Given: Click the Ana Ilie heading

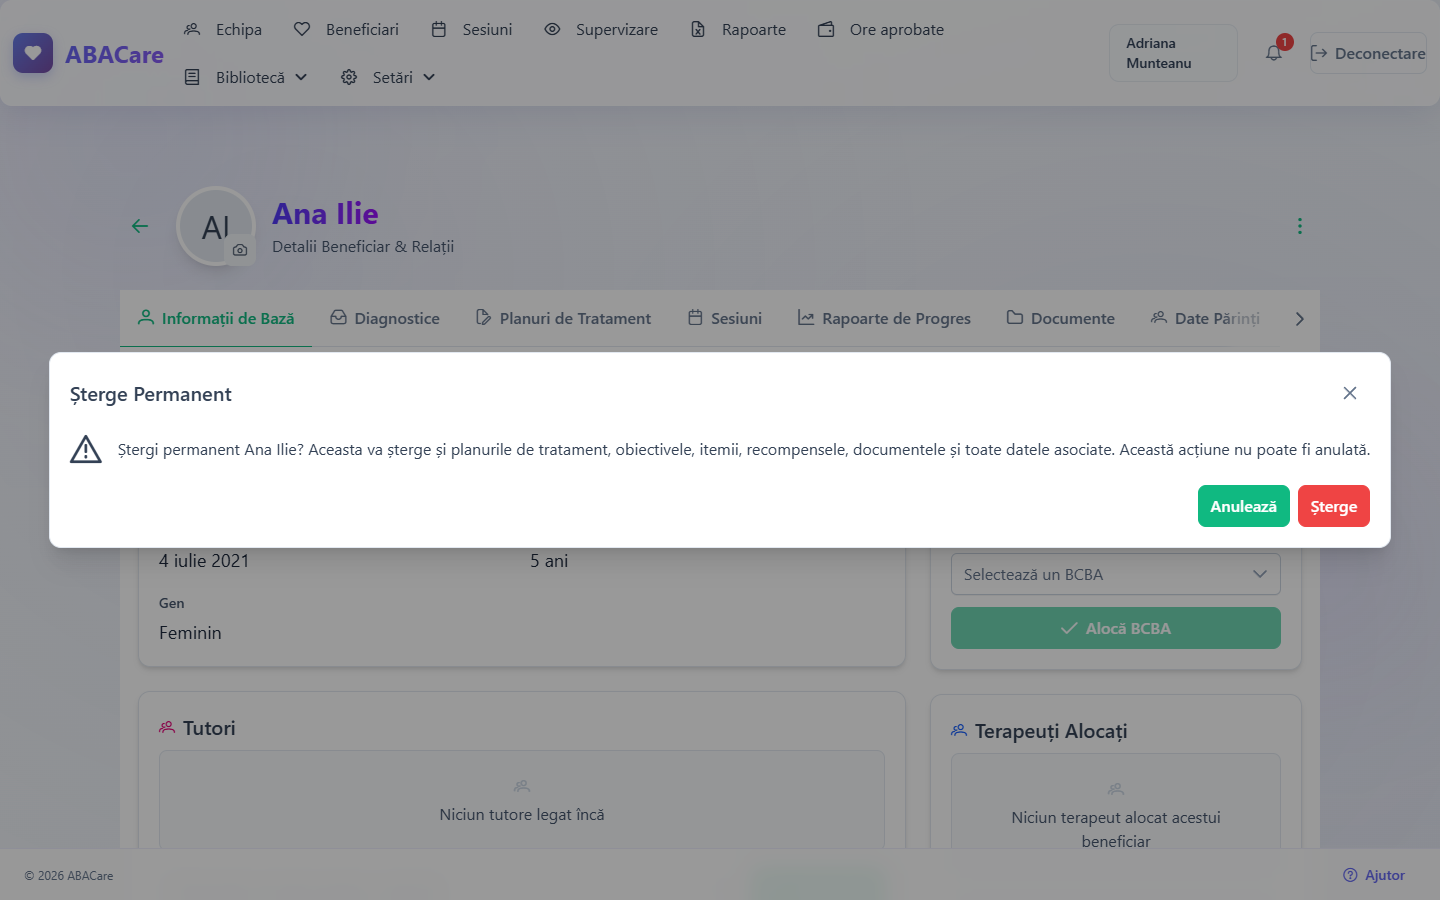Looking at the screenshot, I should pyautogui.click(x=325, y=213).
